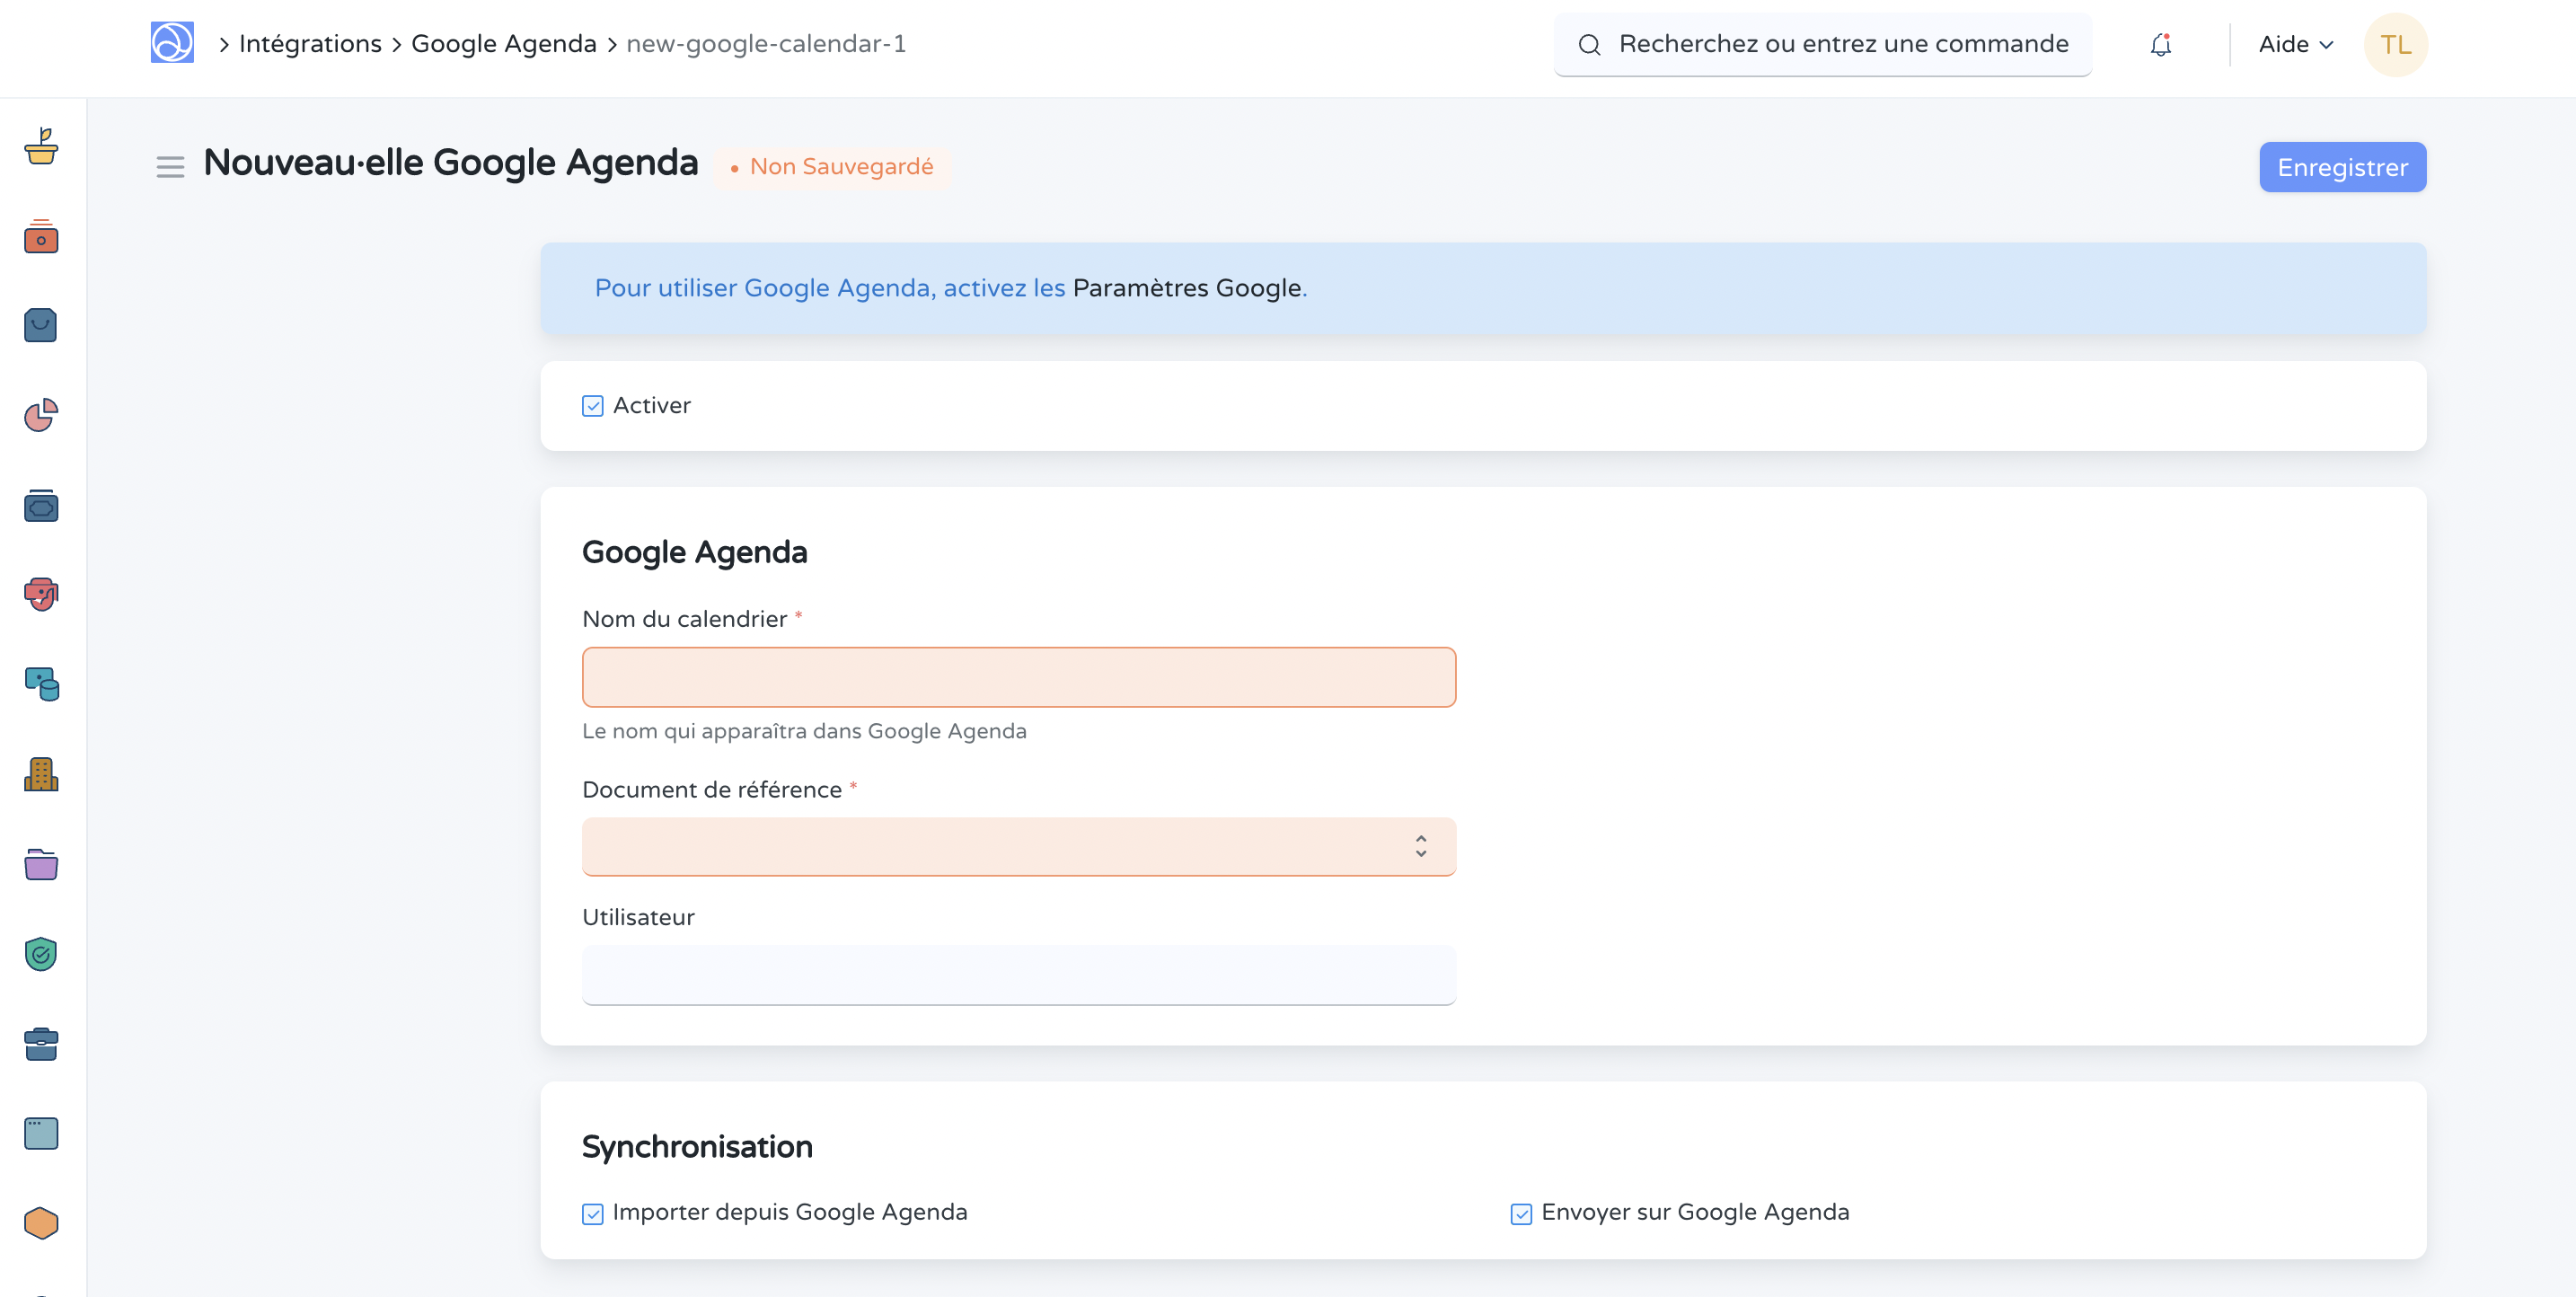Open the Document de référence dropdown
The height and width of the screenshot is (1297, 2576).
click(1018, 846)
